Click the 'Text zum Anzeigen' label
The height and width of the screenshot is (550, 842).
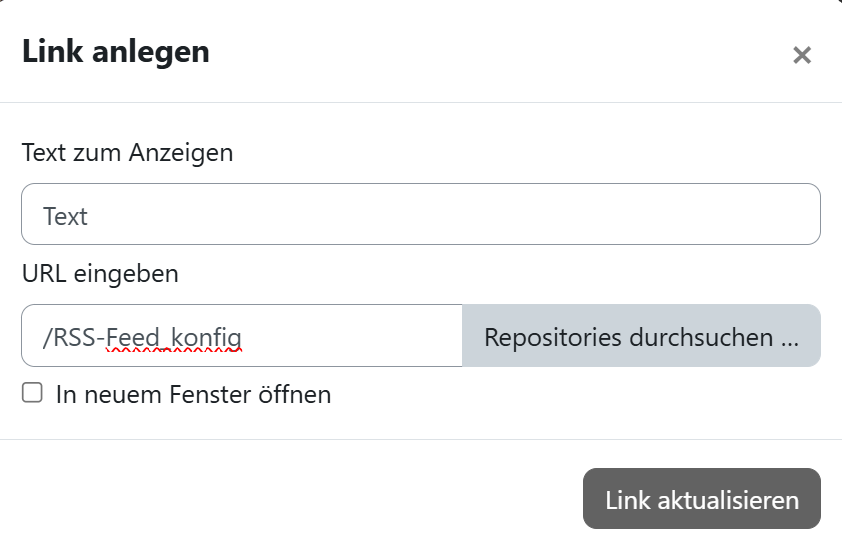coord(127,153)
